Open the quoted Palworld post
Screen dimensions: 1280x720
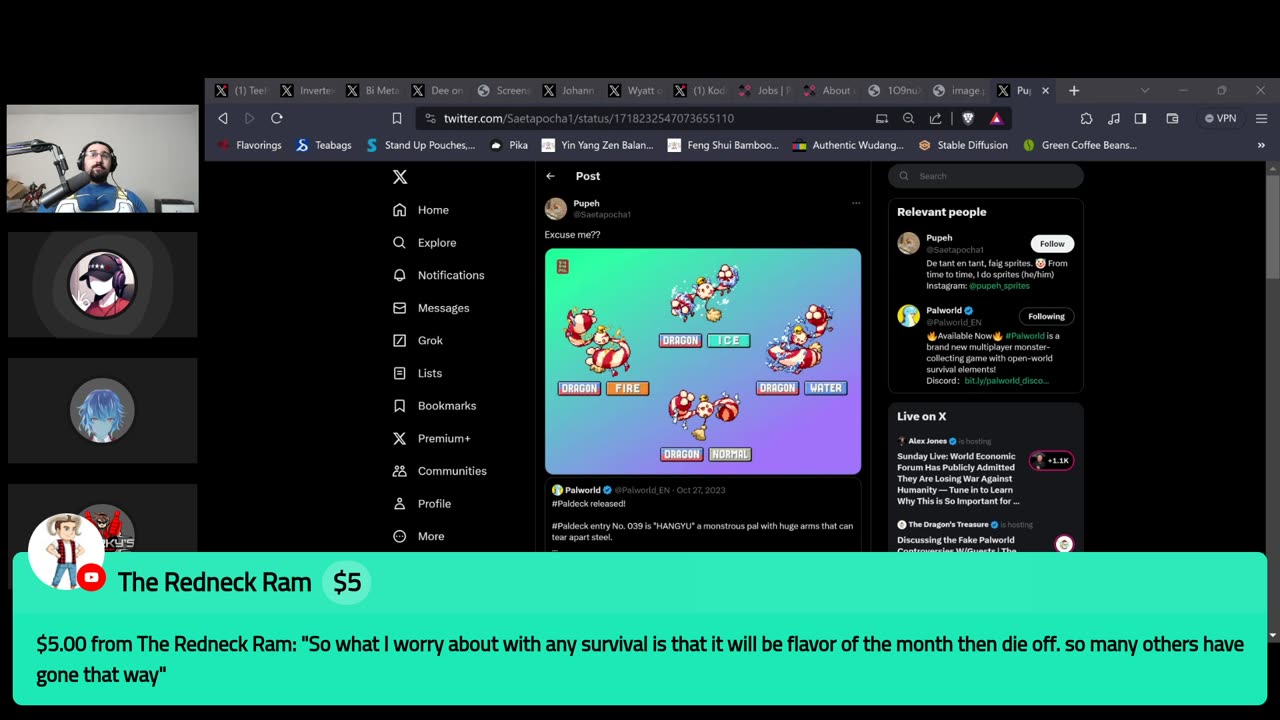pyautogui.click(x=703, y=516)
